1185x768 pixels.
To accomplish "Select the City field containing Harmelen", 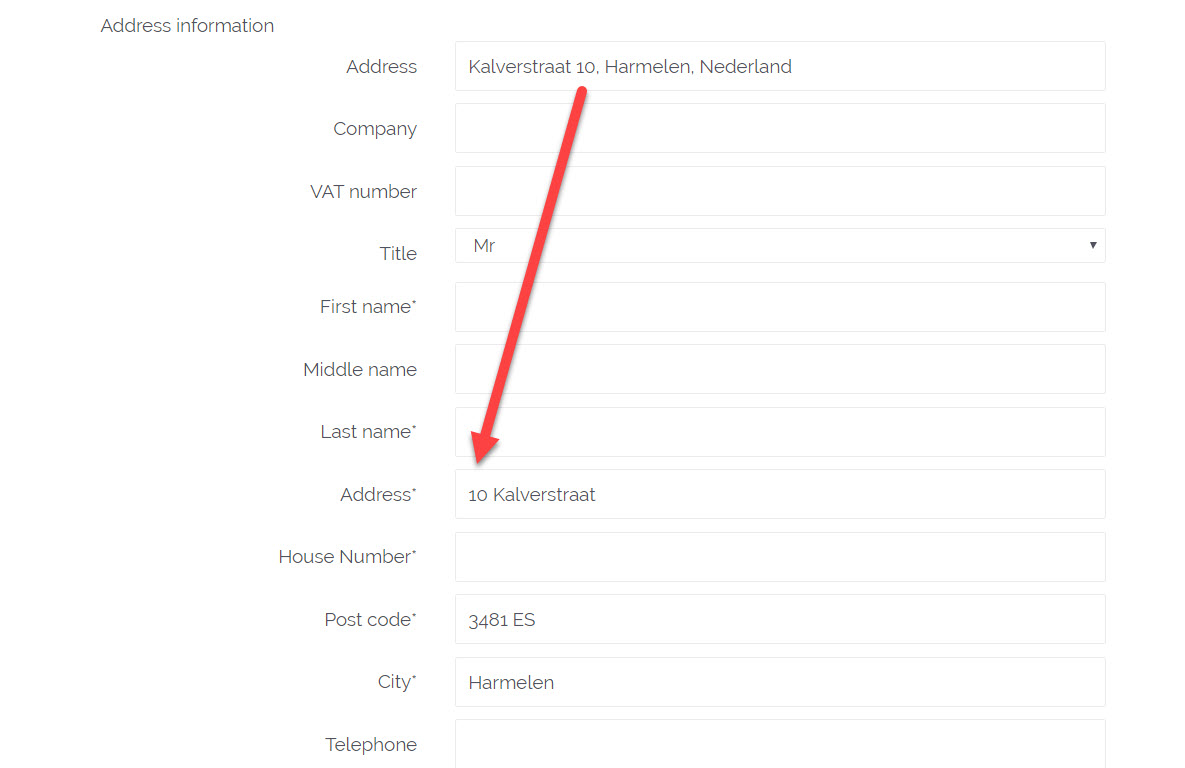I will coord(780,682).
